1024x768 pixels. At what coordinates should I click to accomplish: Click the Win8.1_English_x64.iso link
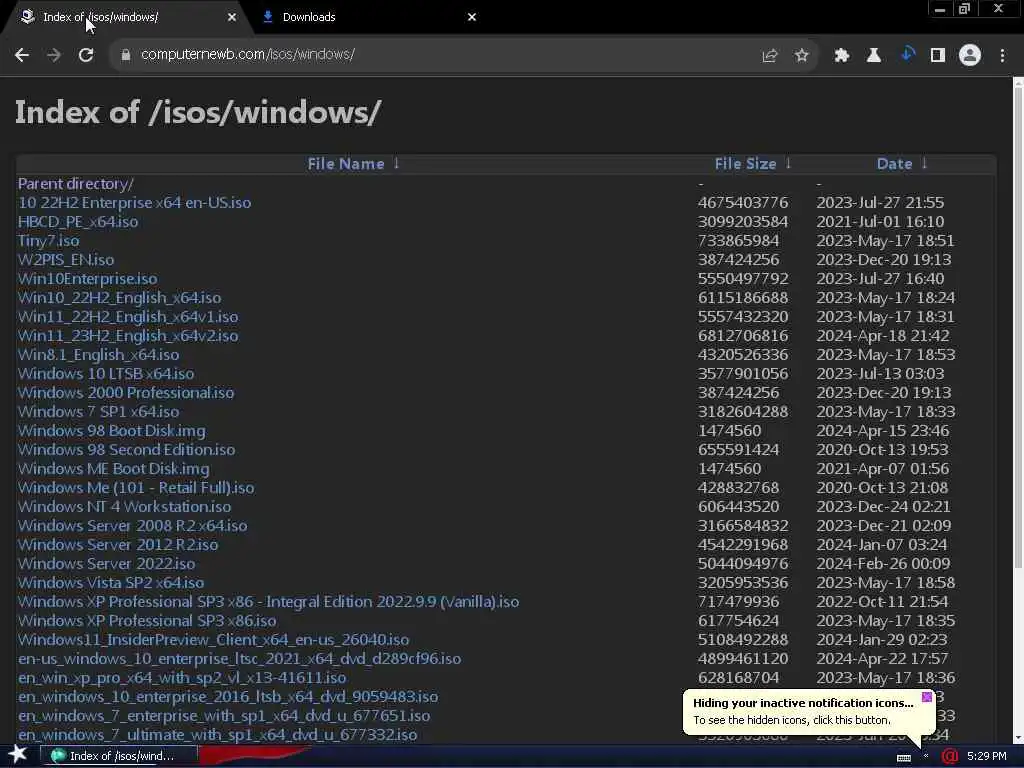(x=98, y=354)
